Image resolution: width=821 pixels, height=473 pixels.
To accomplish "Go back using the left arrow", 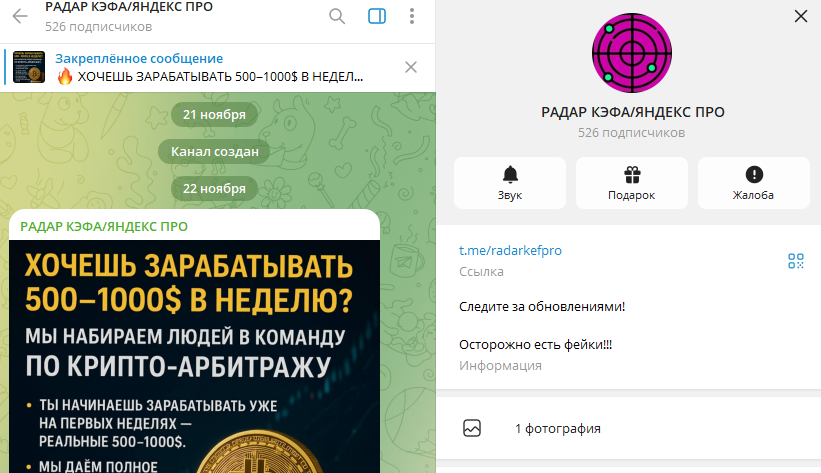I will [20, 16].
